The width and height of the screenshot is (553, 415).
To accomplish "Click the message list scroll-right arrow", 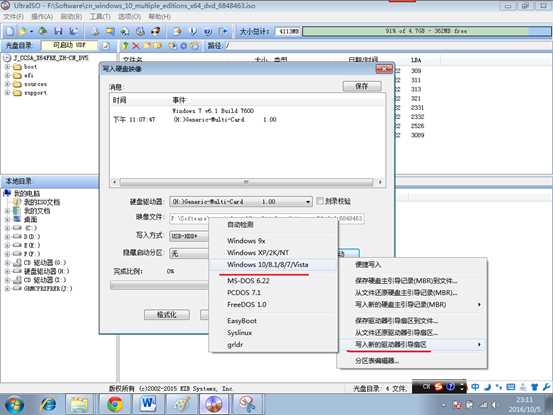I will point(380,182).
